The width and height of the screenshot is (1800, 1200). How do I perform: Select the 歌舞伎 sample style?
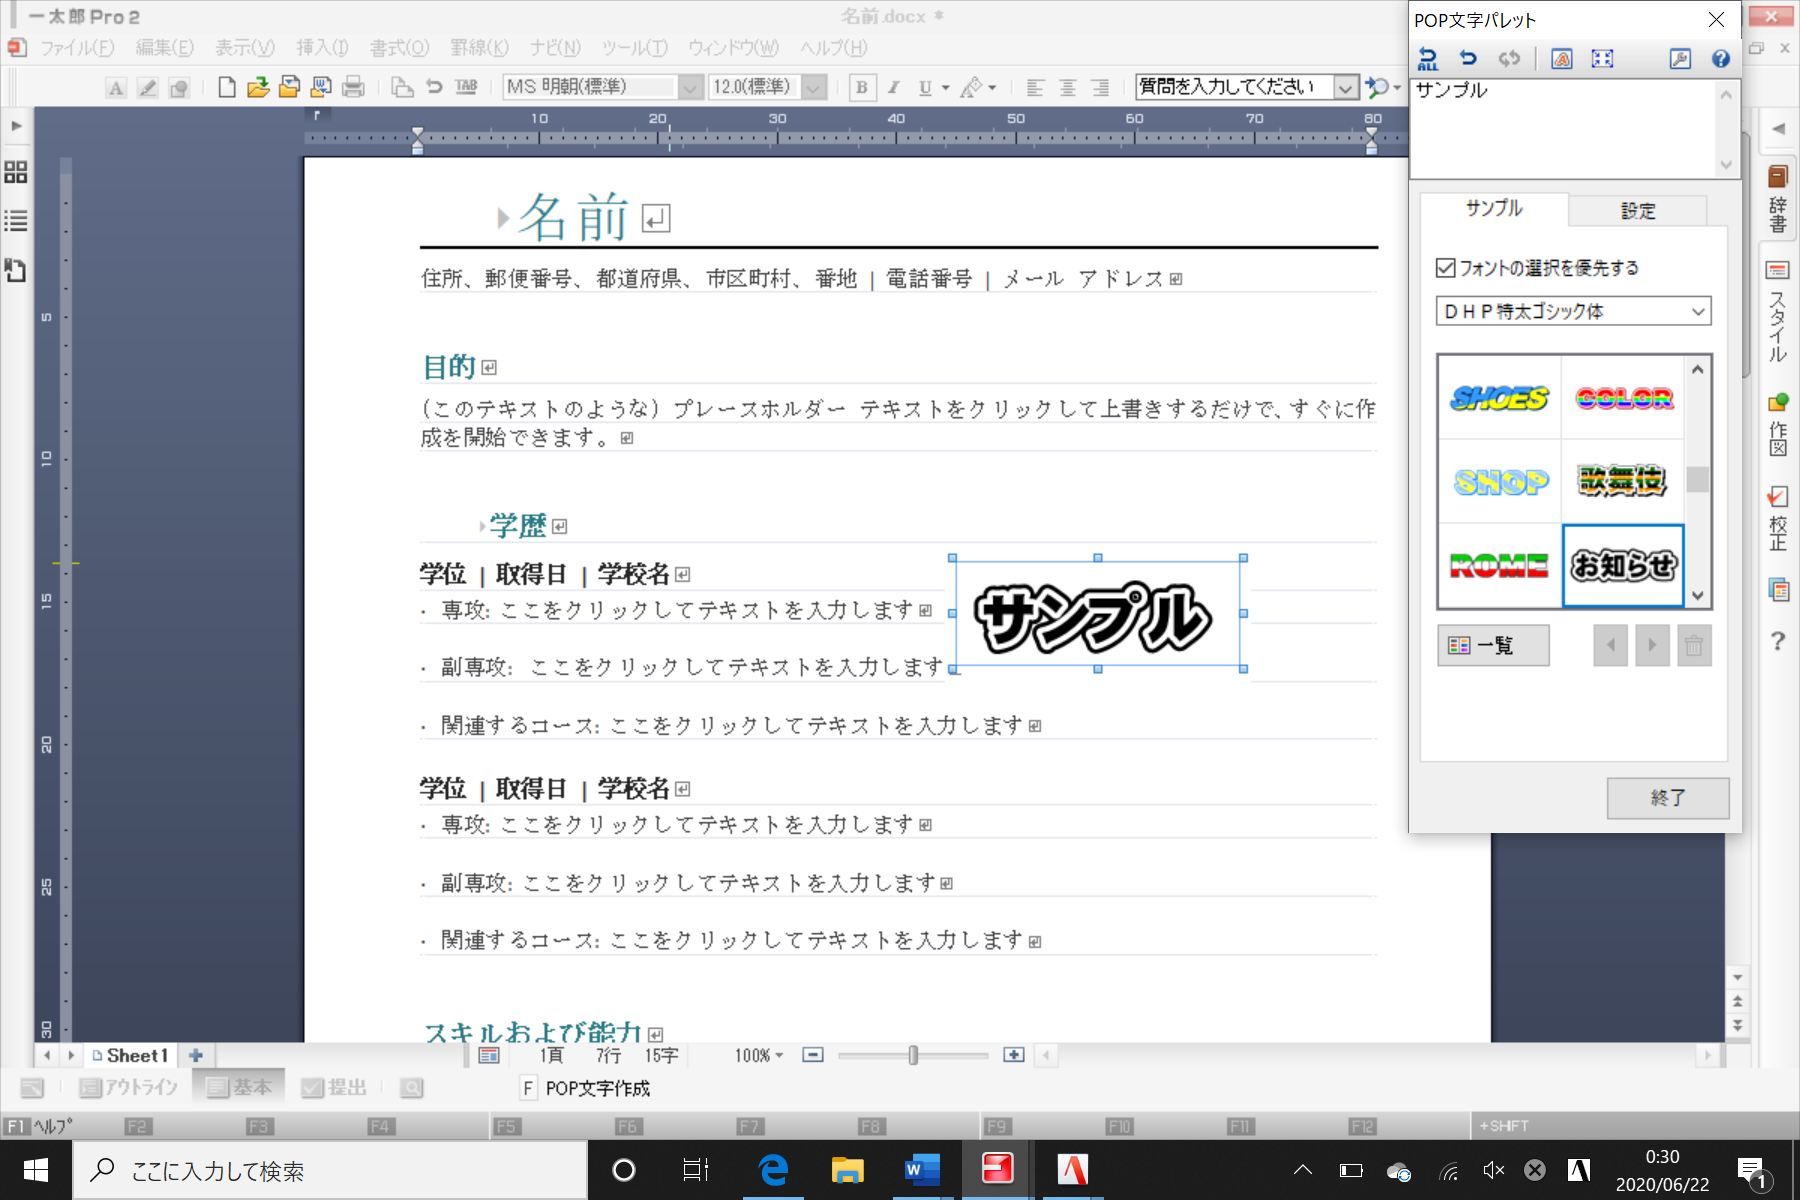point(1622,481)
